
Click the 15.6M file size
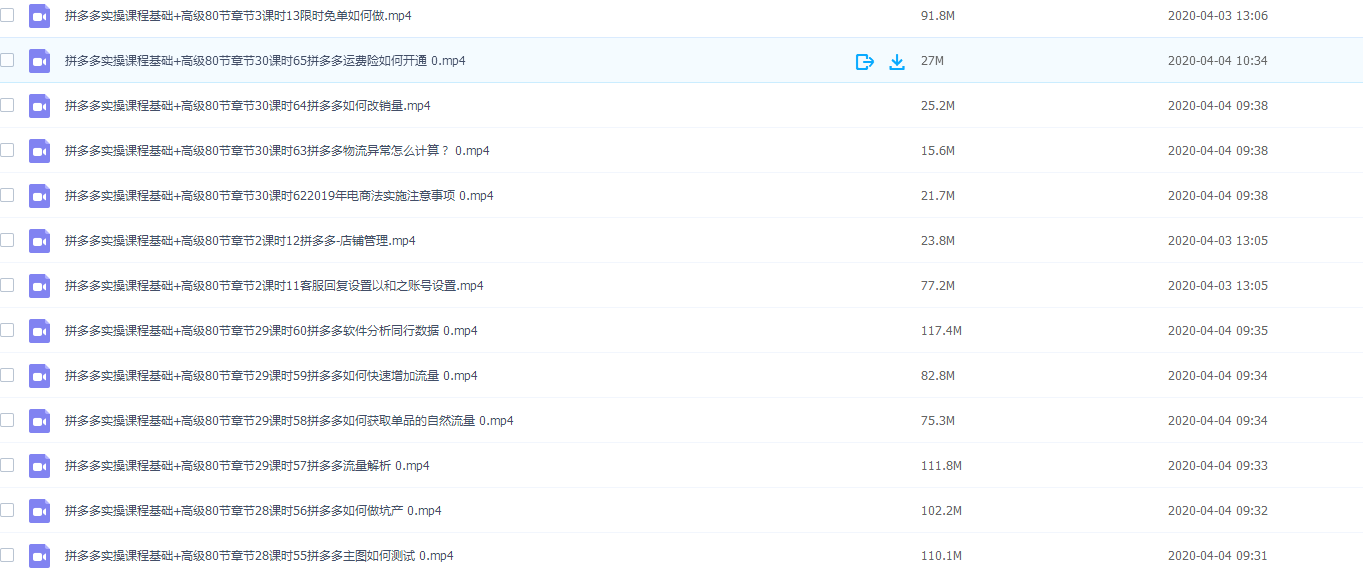(x=938, y=151)
